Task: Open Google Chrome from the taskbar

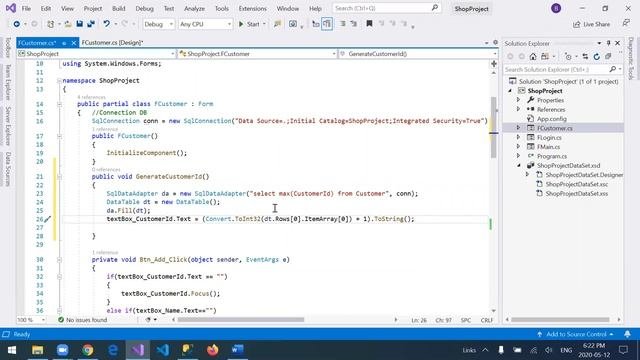Action: tap(87, 350)
